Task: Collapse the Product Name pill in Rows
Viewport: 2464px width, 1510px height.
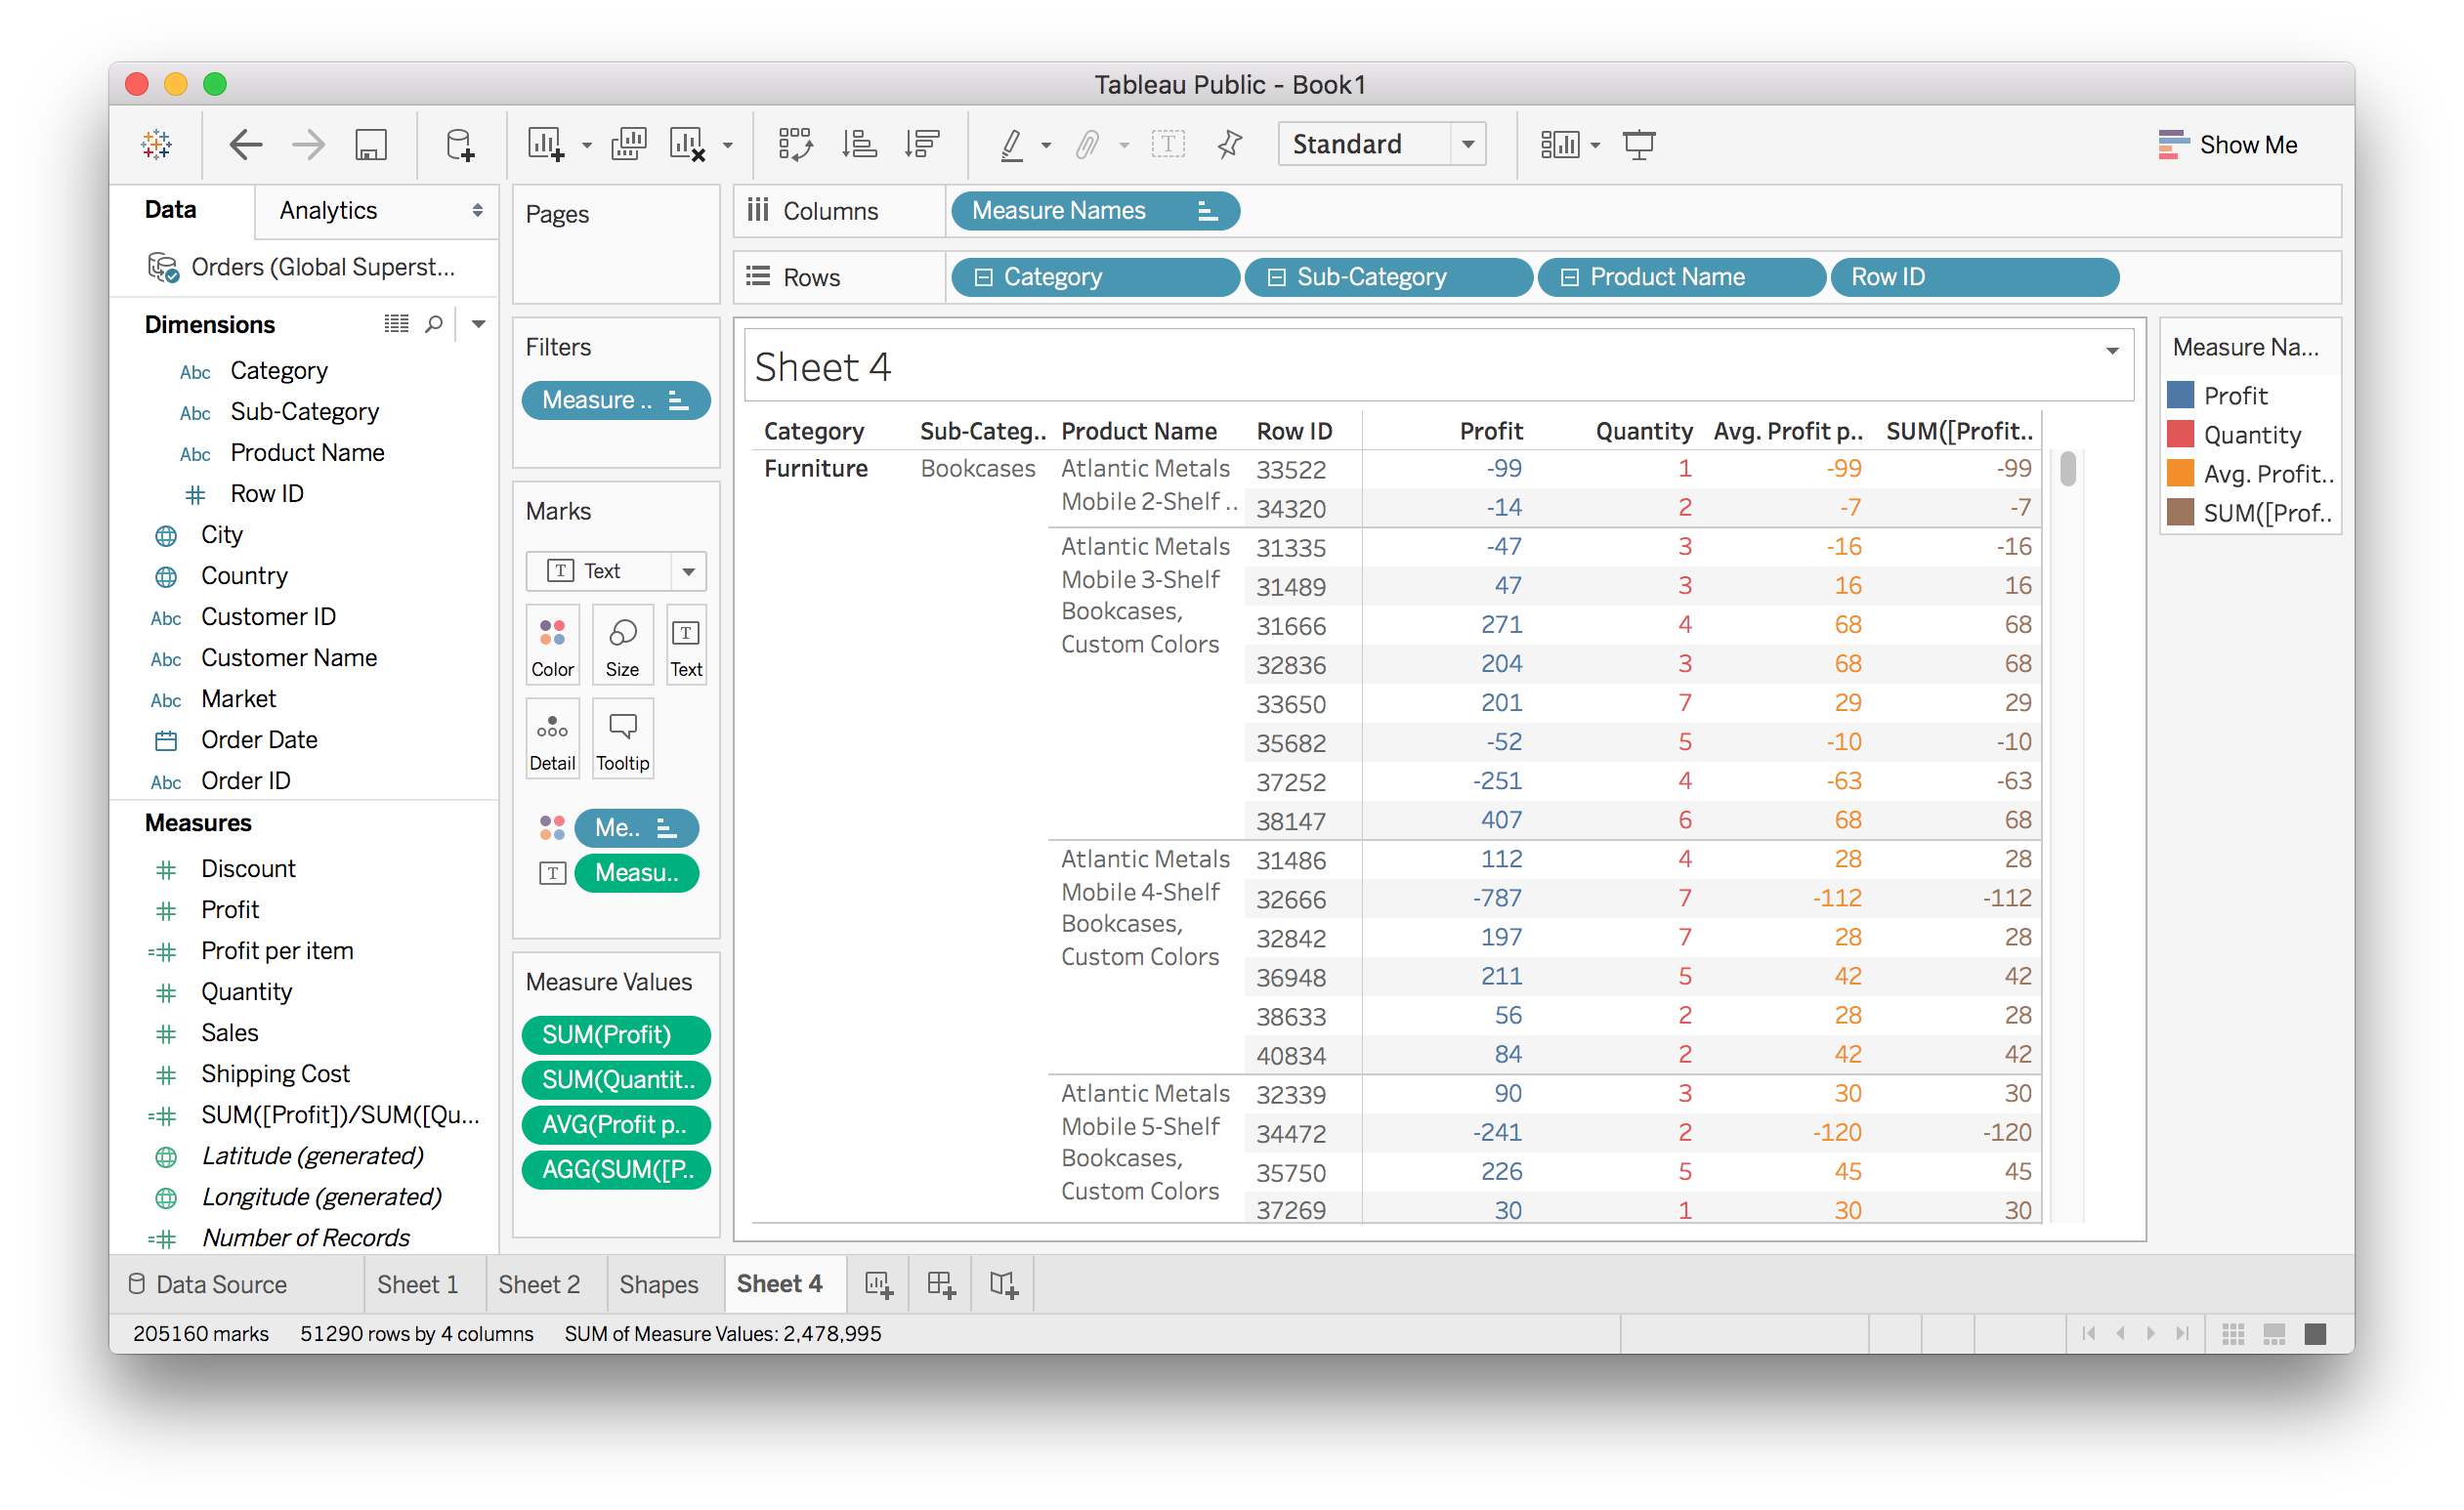Action: pos(1569,277)
